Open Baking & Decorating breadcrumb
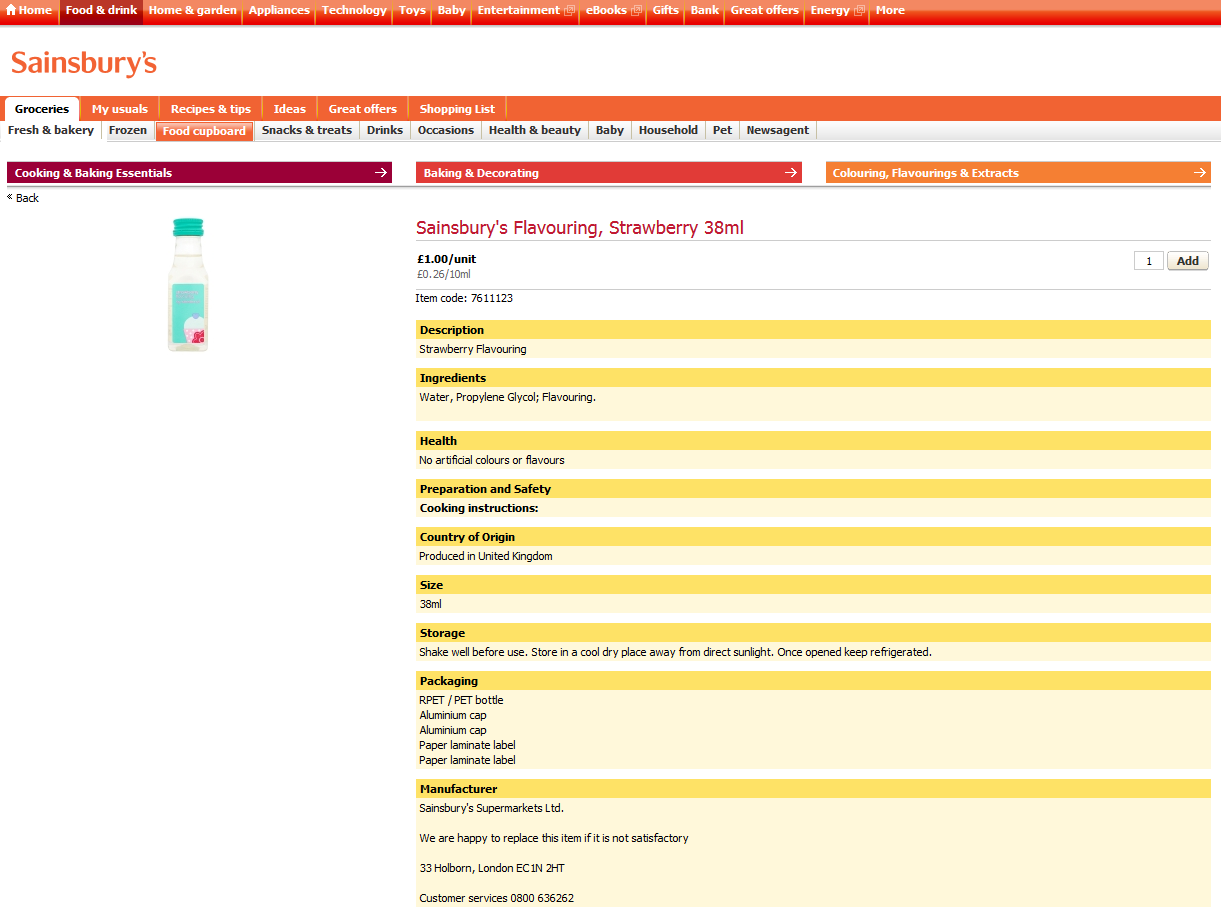Viewport: 1221px width, 910px height. click(608, 173)
